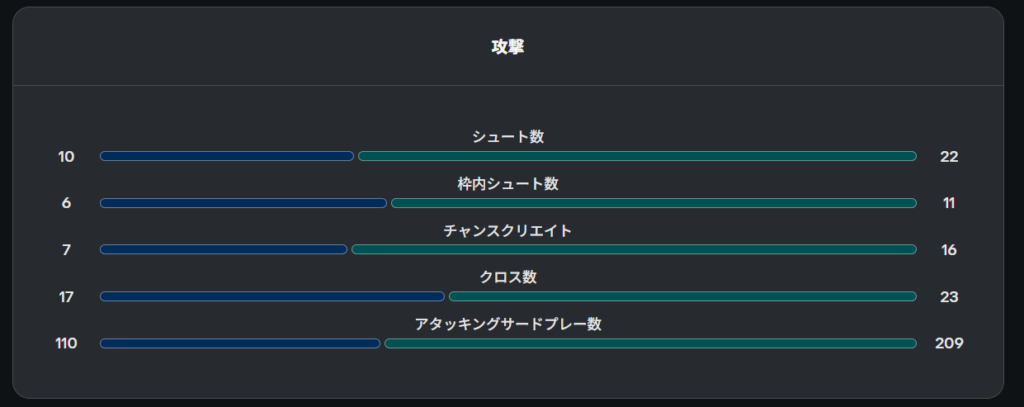
Task: Select the チャンスクリエイト label
Action: tap(508, 231)
